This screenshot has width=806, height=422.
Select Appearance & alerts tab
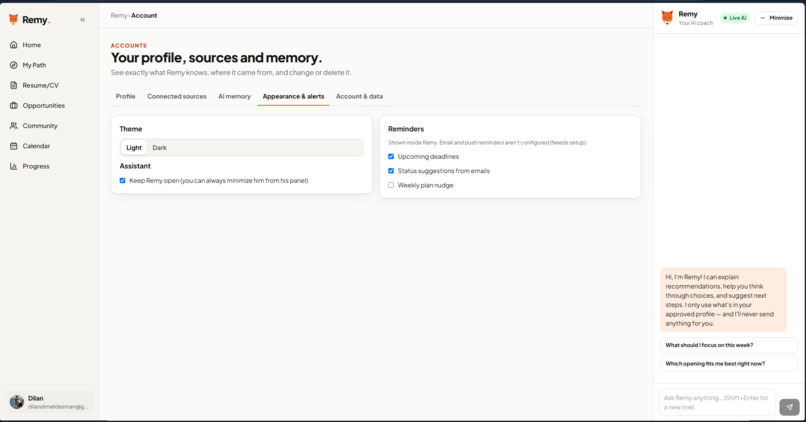click(294, 96)
